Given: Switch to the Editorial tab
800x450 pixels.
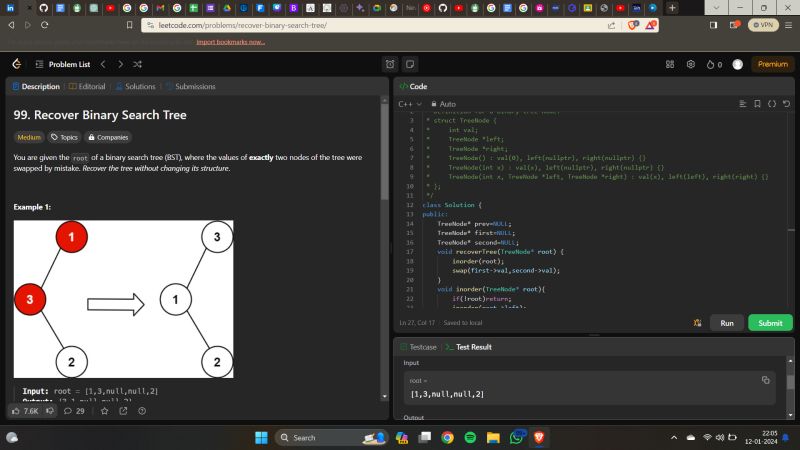Looking at the screenshot, I should tap(87, 87).
